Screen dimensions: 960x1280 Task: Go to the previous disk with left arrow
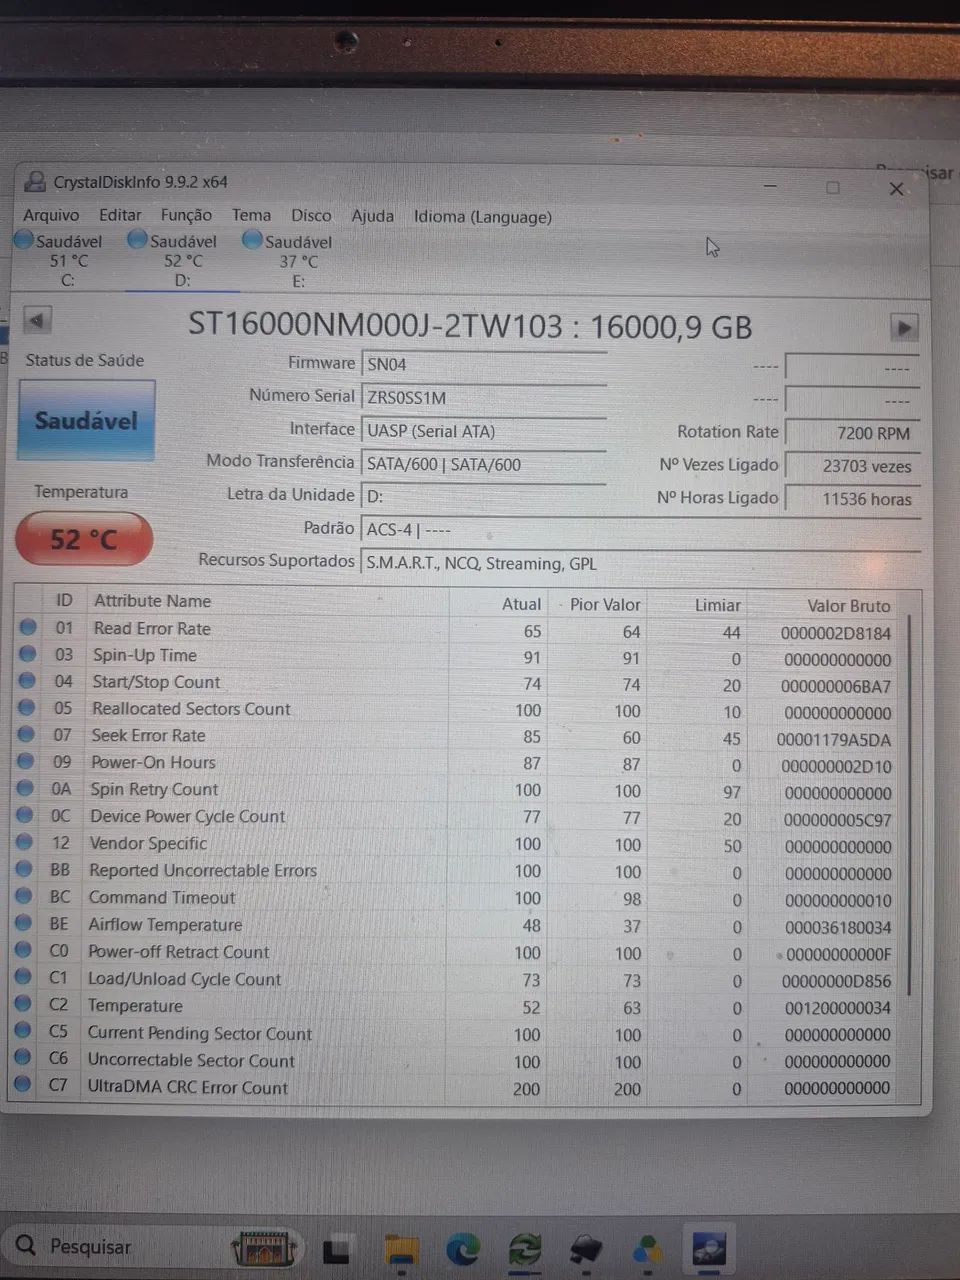(37, 321)
